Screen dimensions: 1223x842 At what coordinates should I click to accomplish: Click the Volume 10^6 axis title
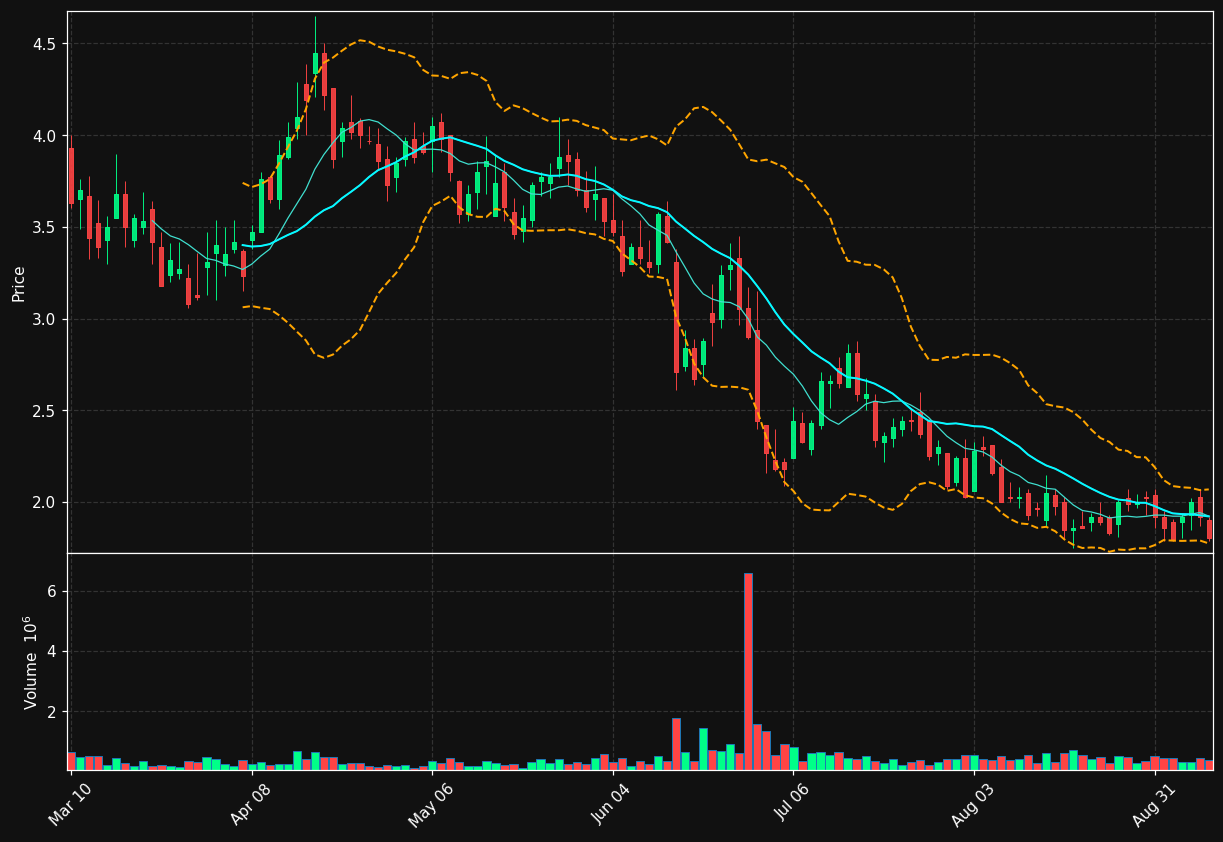click(30, 662)
